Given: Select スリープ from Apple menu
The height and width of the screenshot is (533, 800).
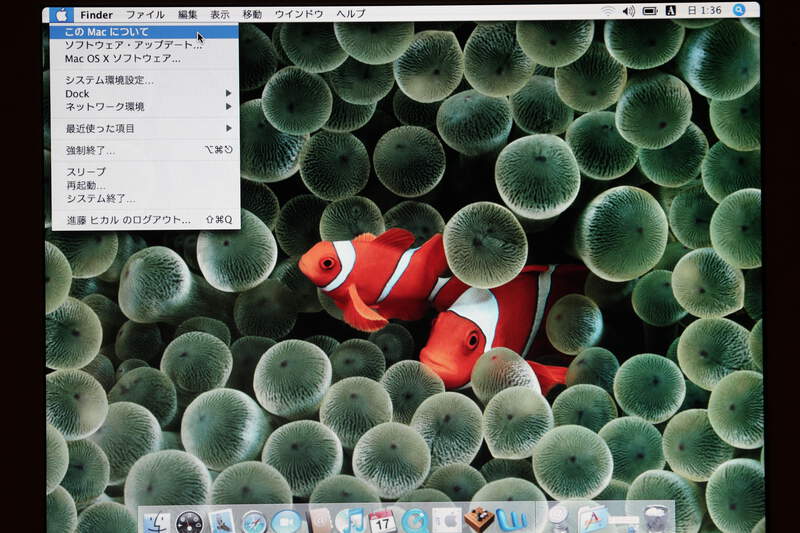Looking at the screenshot, I should coord(144,172).
